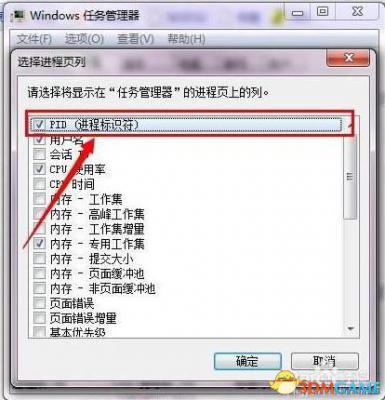
Task: Open the 选项(O) menu
Action: click(x=84, y=39)
